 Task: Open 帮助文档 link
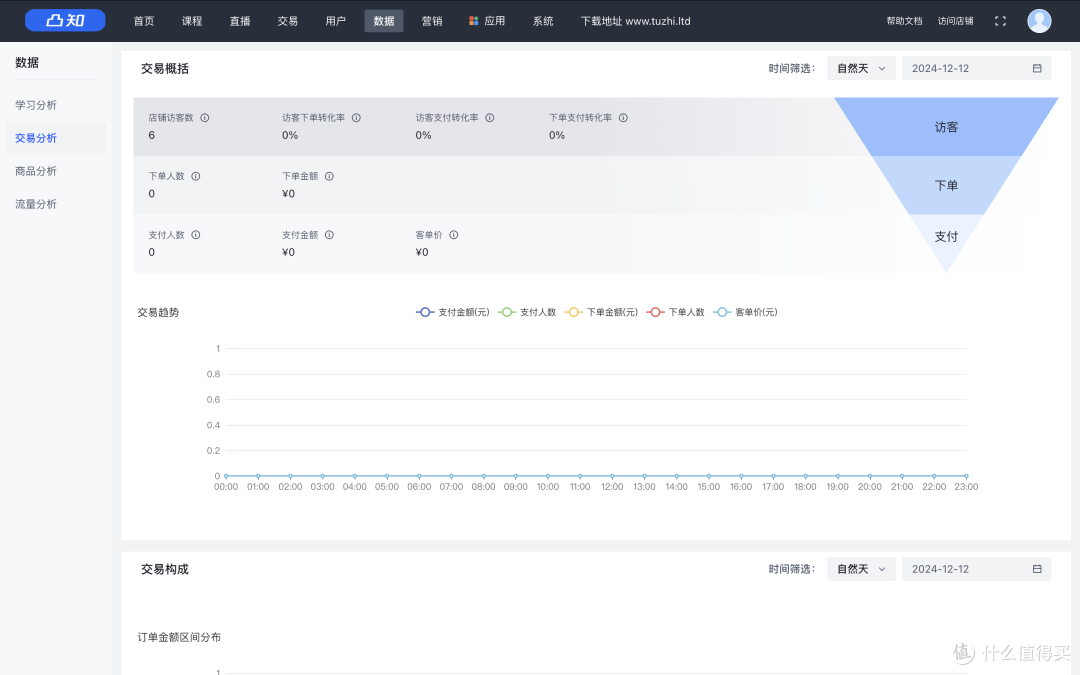pos(904,21)
